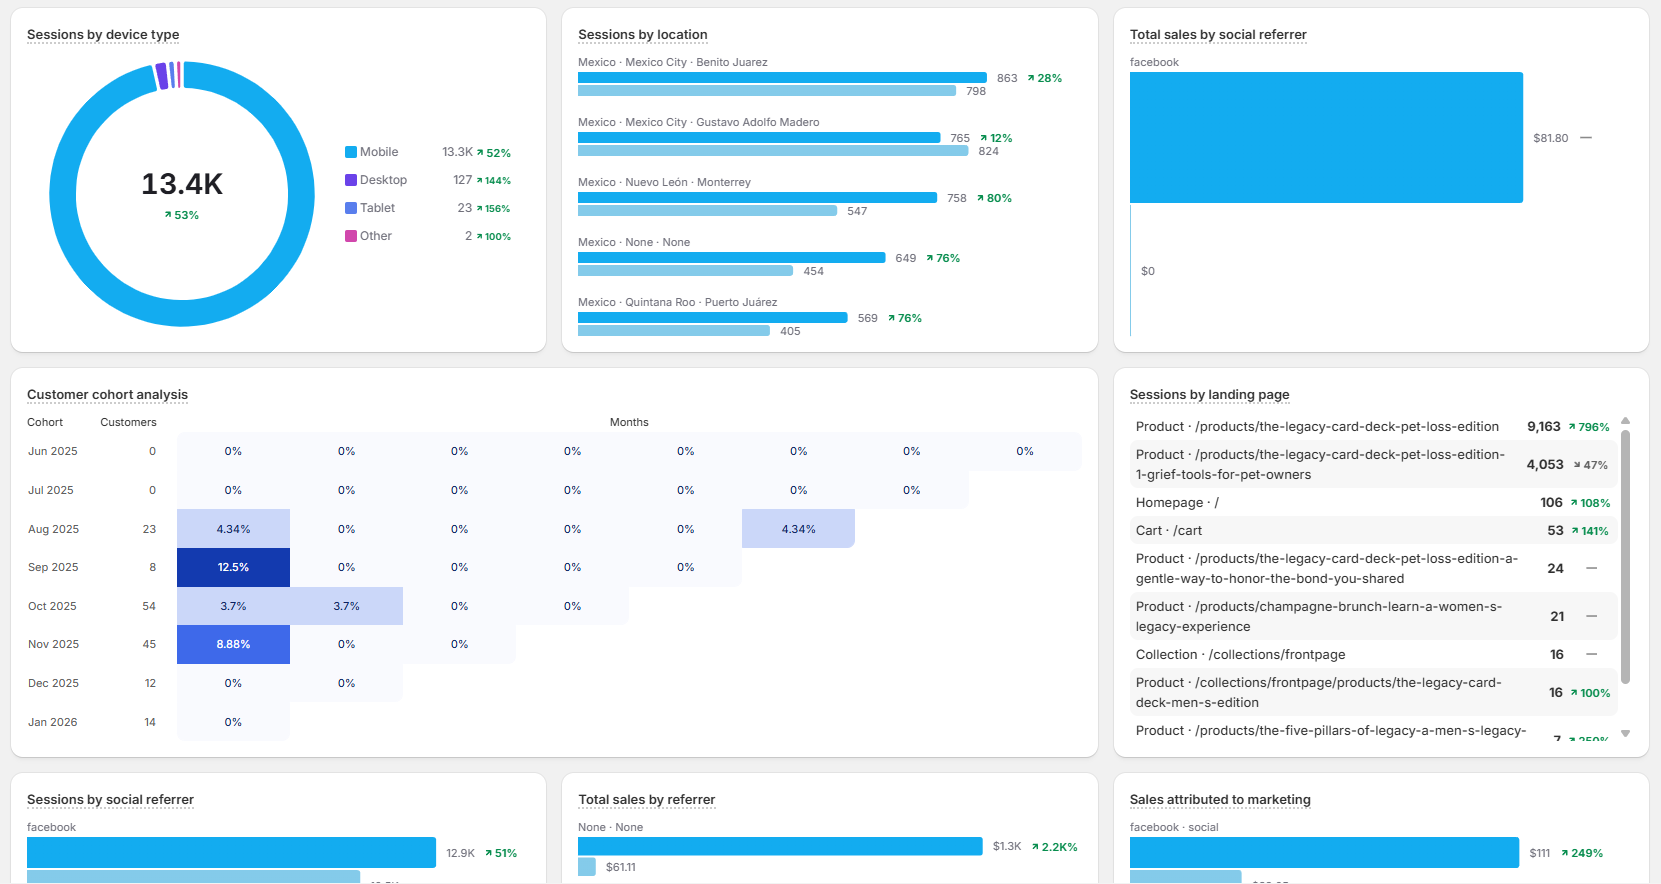Open Customer cohort analysis report
1661x884 pixels.
click(x=107, y=395)
